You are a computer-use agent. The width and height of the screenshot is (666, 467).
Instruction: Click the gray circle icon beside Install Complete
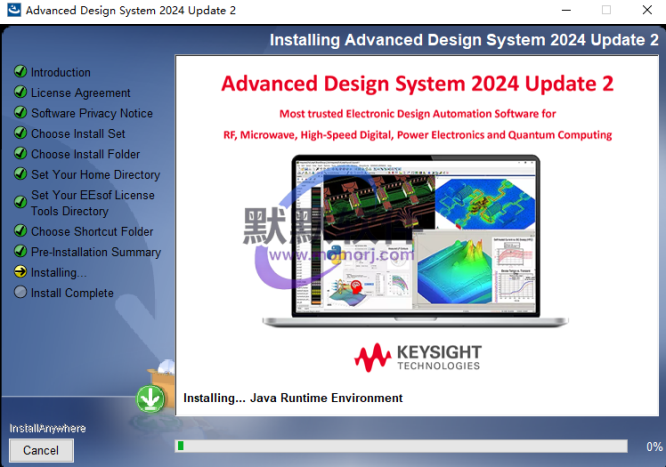20,293
